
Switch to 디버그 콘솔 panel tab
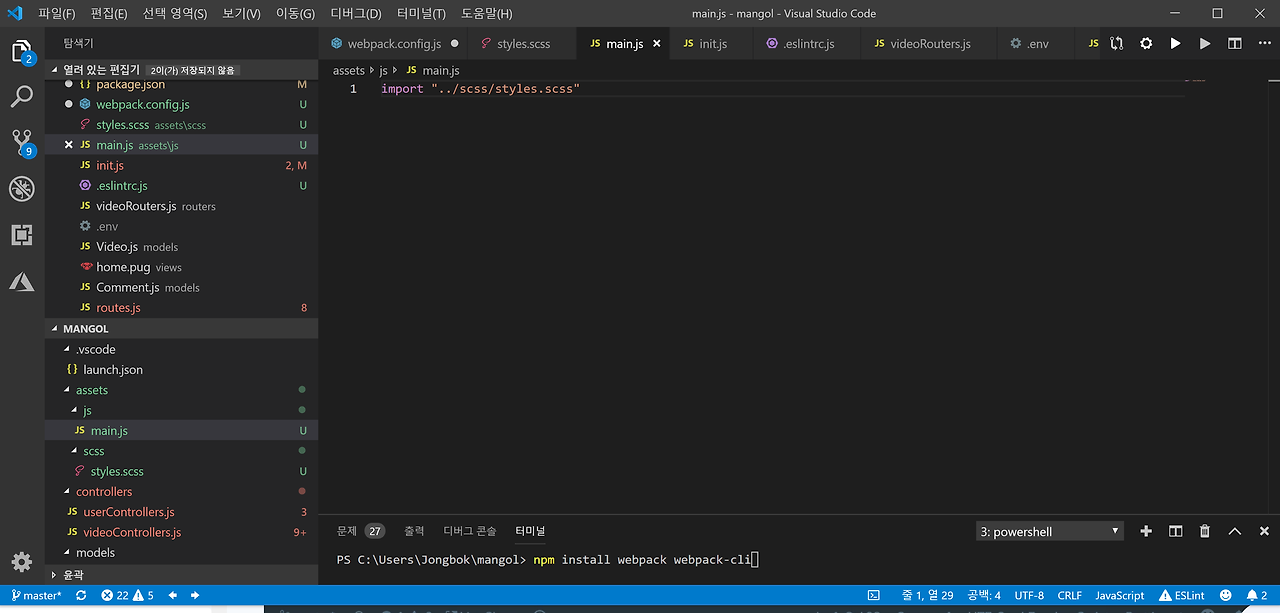coord(469,531)
